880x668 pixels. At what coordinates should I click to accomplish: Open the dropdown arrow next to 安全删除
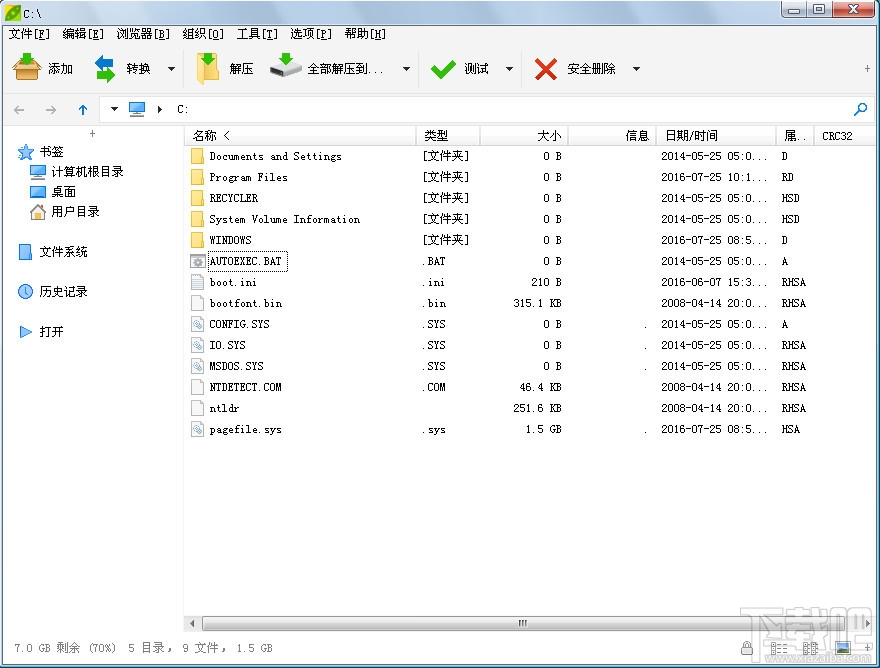click(636, 69)
